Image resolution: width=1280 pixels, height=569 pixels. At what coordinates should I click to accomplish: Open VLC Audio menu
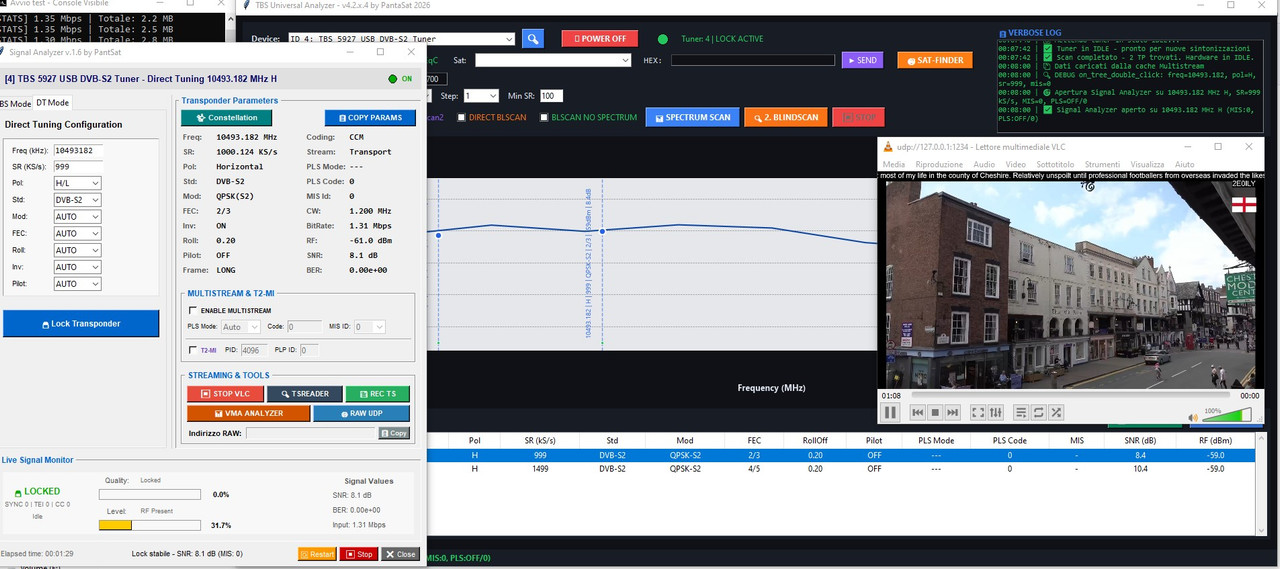click(984, 164)
